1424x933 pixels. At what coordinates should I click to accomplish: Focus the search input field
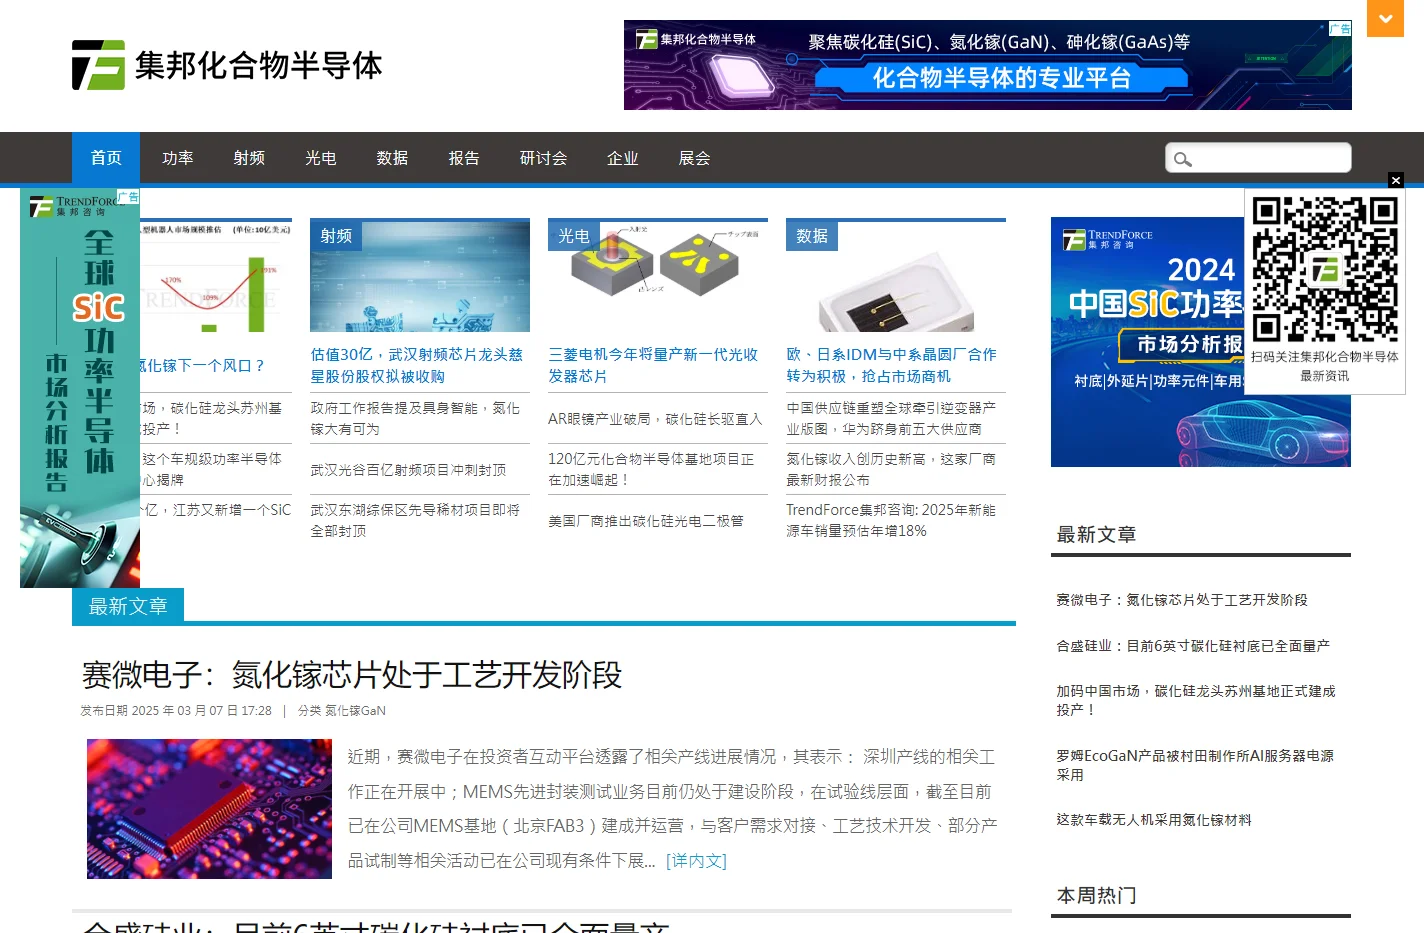(x=1258, y=158)
